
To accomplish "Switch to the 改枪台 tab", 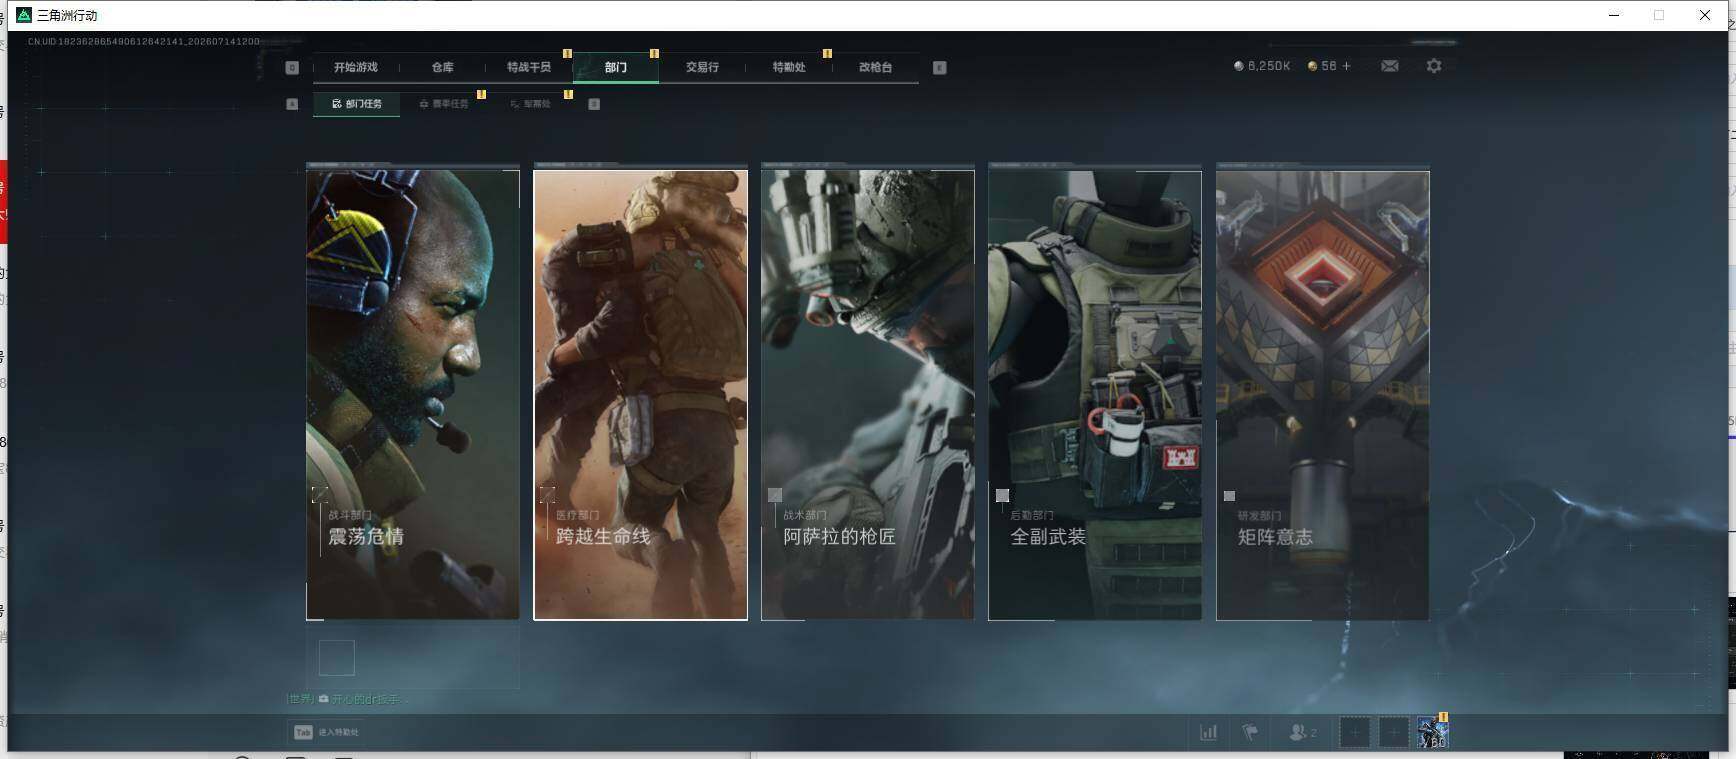I will point(875,67).
